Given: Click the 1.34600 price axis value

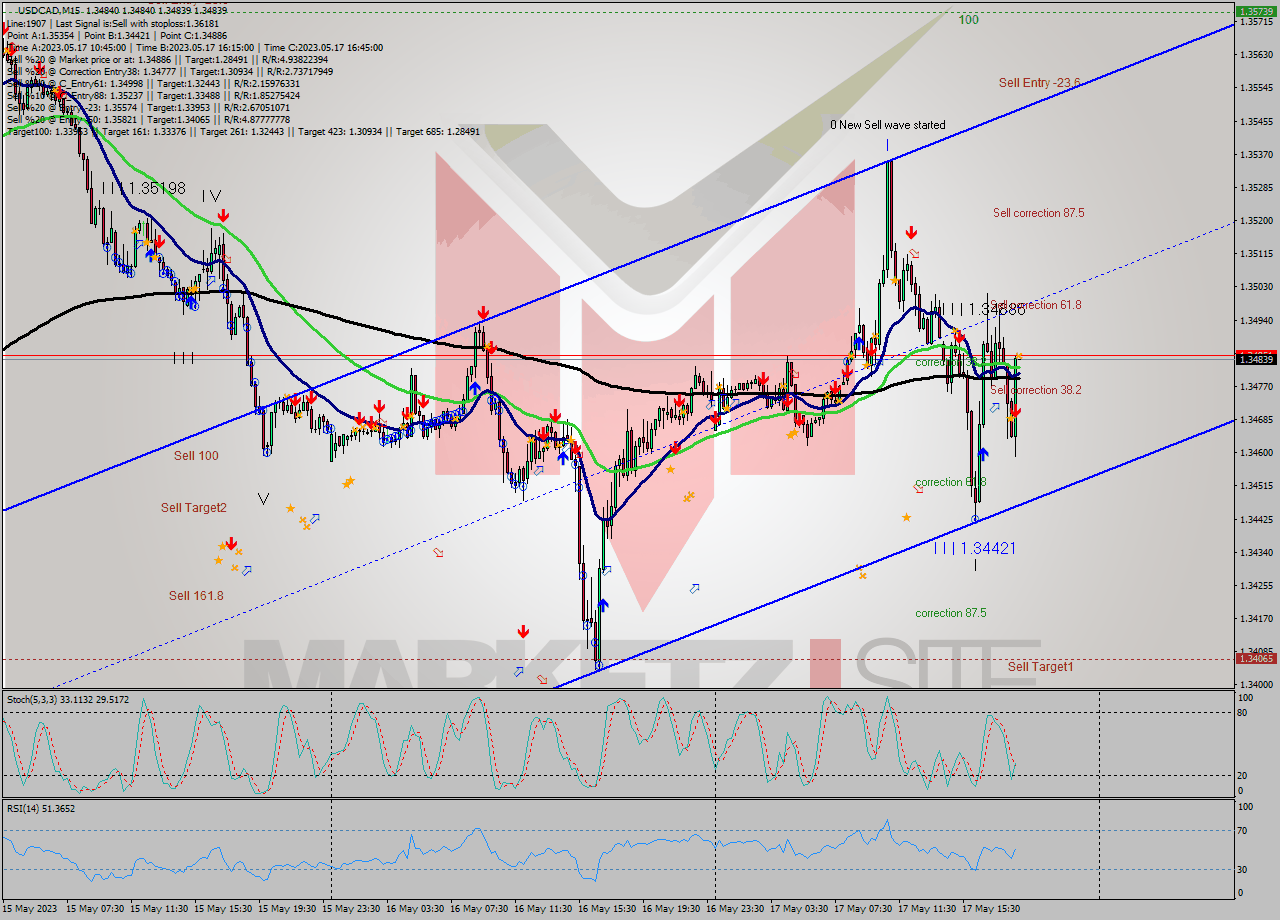Looking at the screenshot, I should (1255, 453).
